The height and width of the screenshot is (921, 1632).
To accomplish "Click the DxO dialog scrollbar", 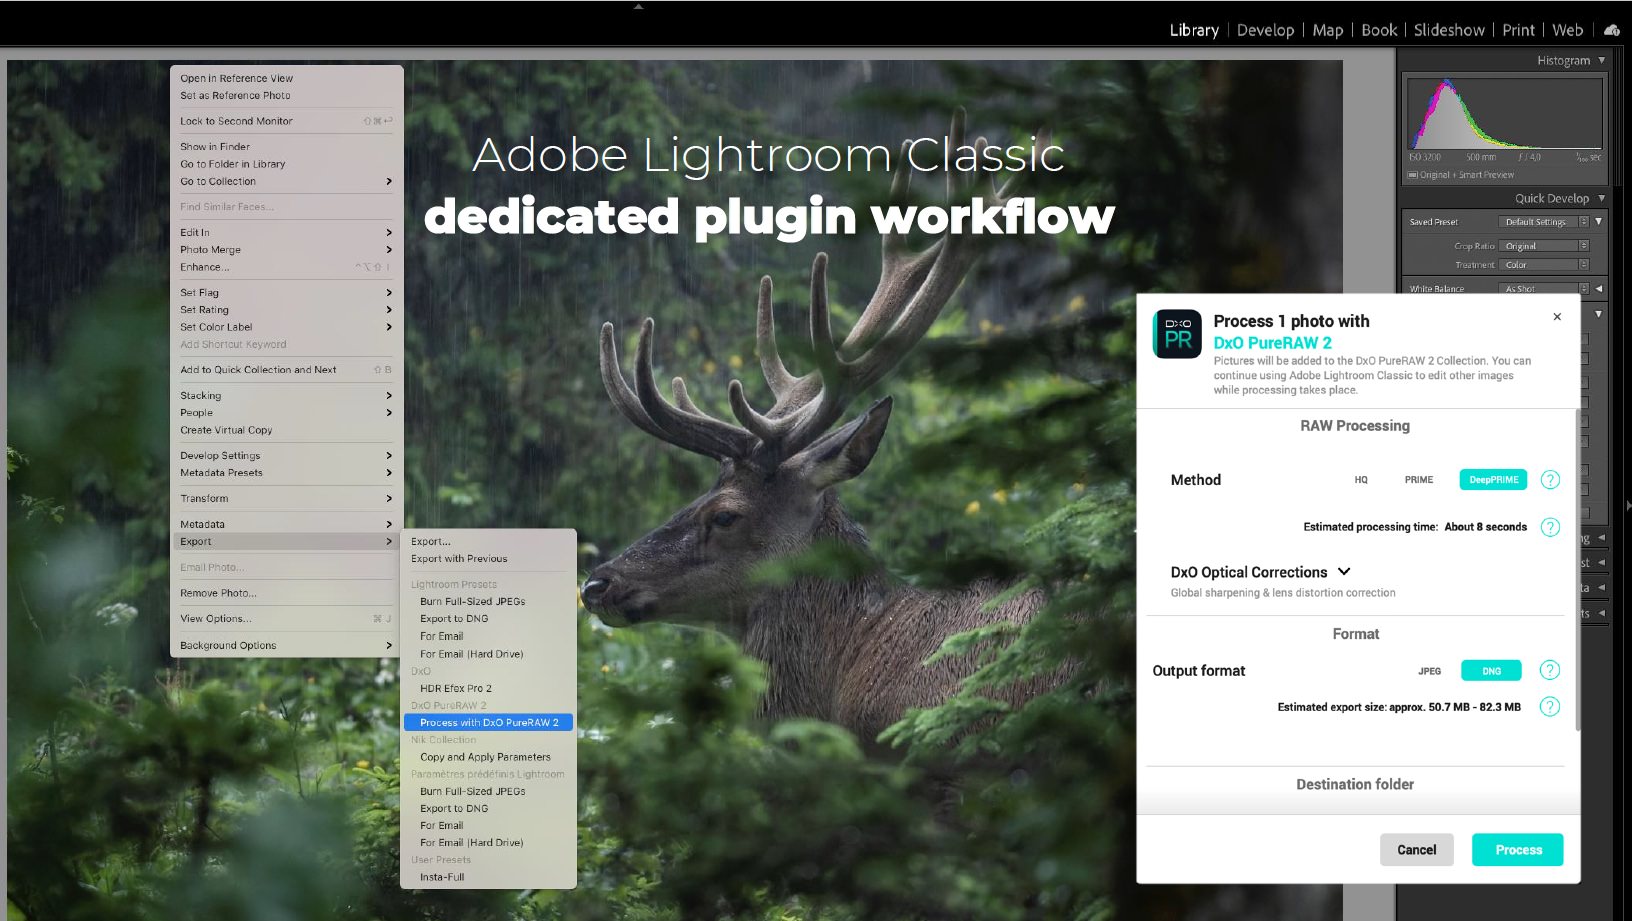I will pos(1578,568).
